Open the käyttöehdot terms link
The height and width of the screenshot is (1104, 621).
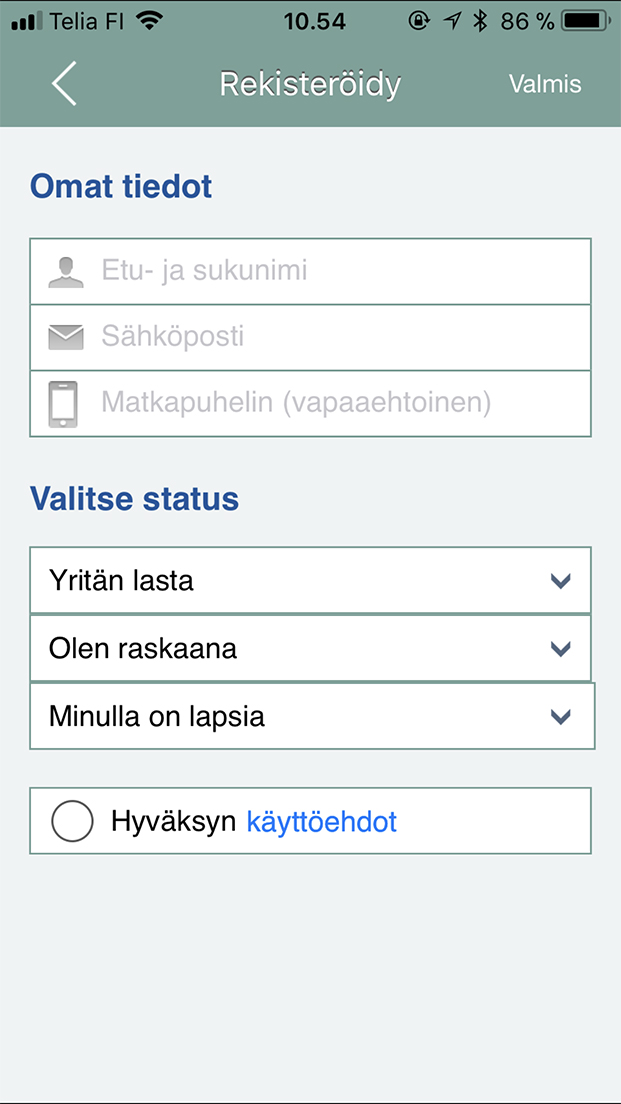click(321, 822)
